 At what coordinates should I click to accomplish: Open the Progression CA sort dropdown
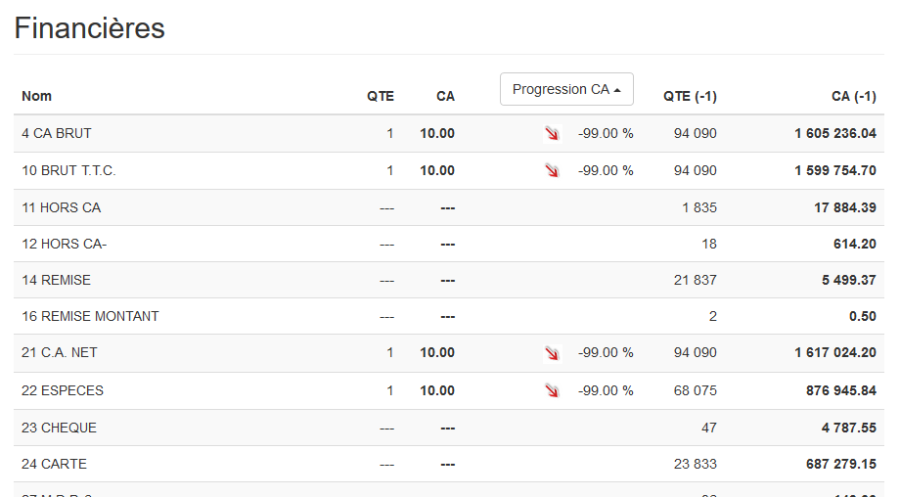[566, 89]
